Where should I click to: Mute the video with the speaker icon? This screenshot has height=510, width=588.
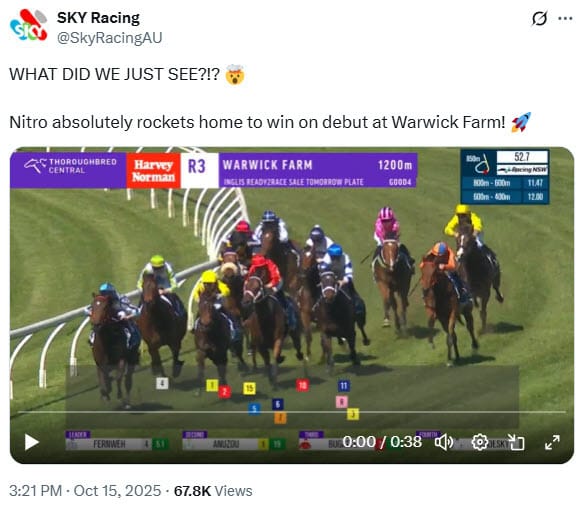click(444, 442)
